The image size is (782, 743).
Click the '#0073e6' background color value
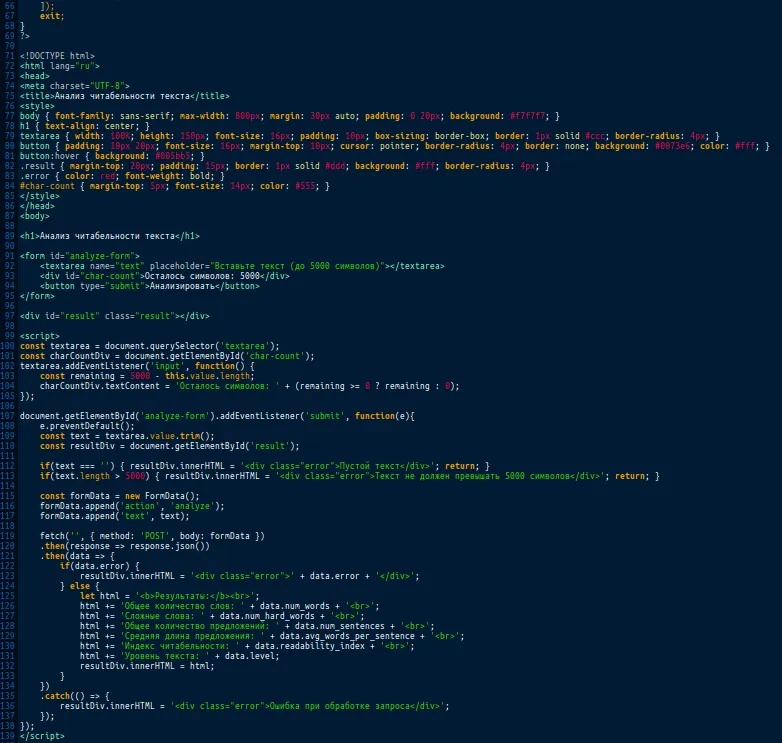pyautogui.click(x=672, y=146)
